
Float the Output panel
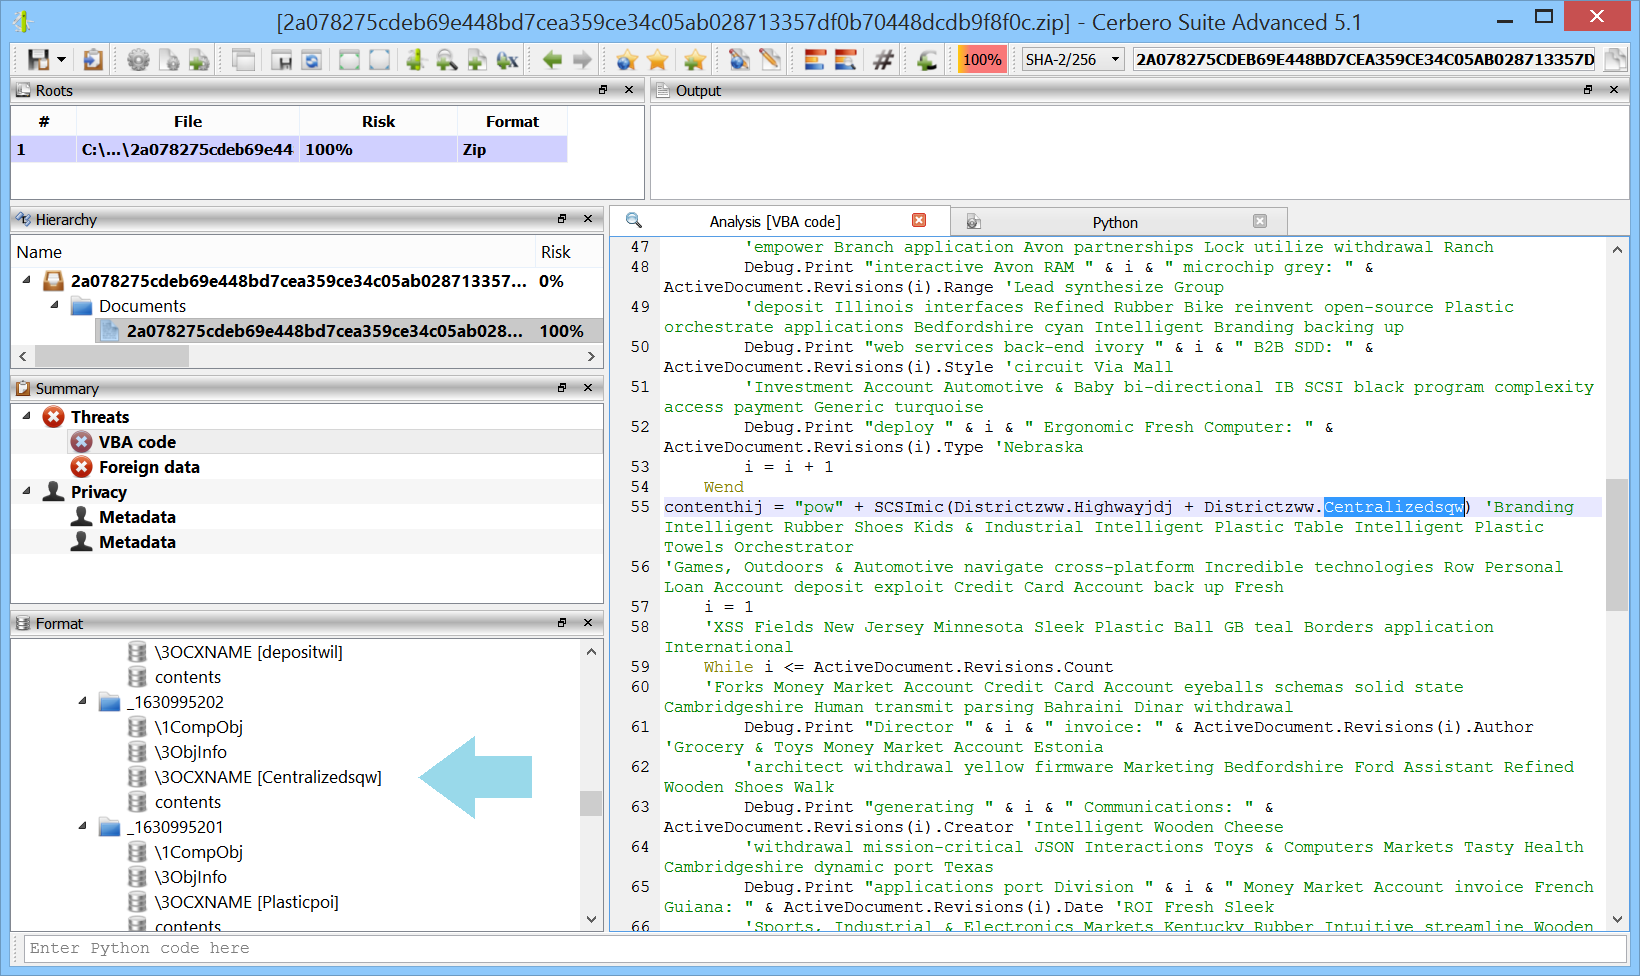coord(1588,90)
